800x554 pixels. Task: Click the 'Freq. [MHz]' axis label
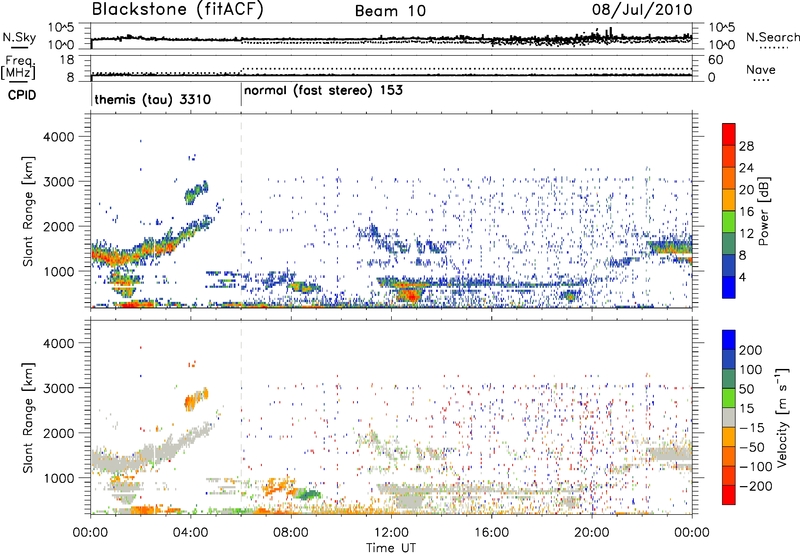(18, 68)
